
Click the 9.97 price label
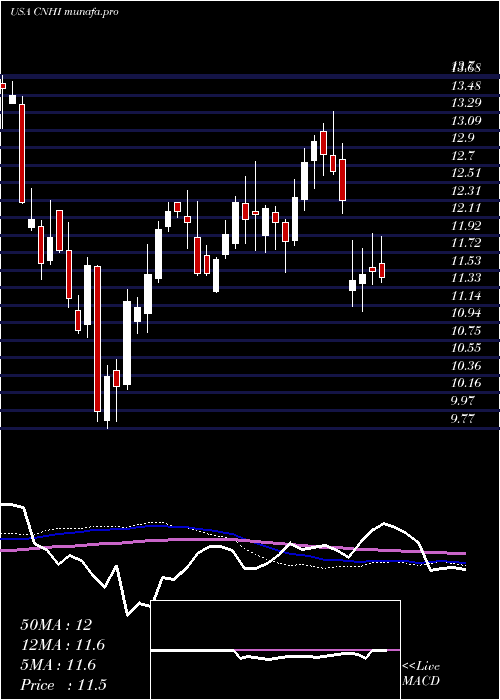click(x=462, y=400)
